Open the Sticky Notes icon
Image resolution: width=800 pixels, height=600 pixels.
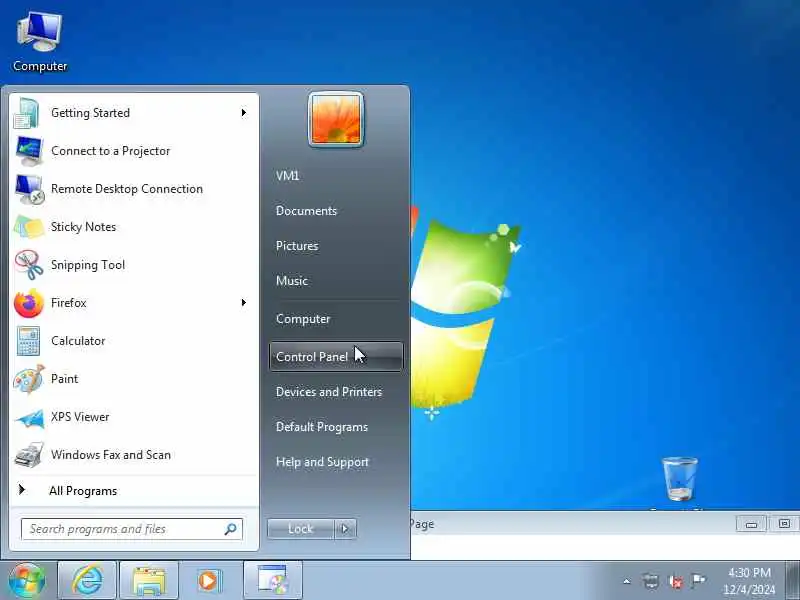tap(29, 227)
